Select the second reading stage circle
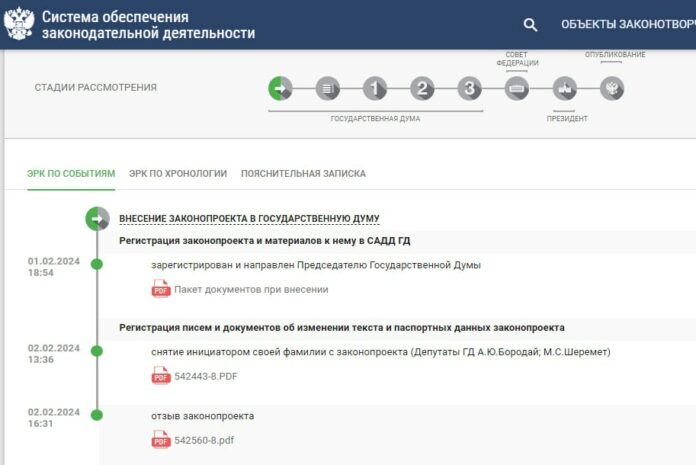 (x=422, y=88)
